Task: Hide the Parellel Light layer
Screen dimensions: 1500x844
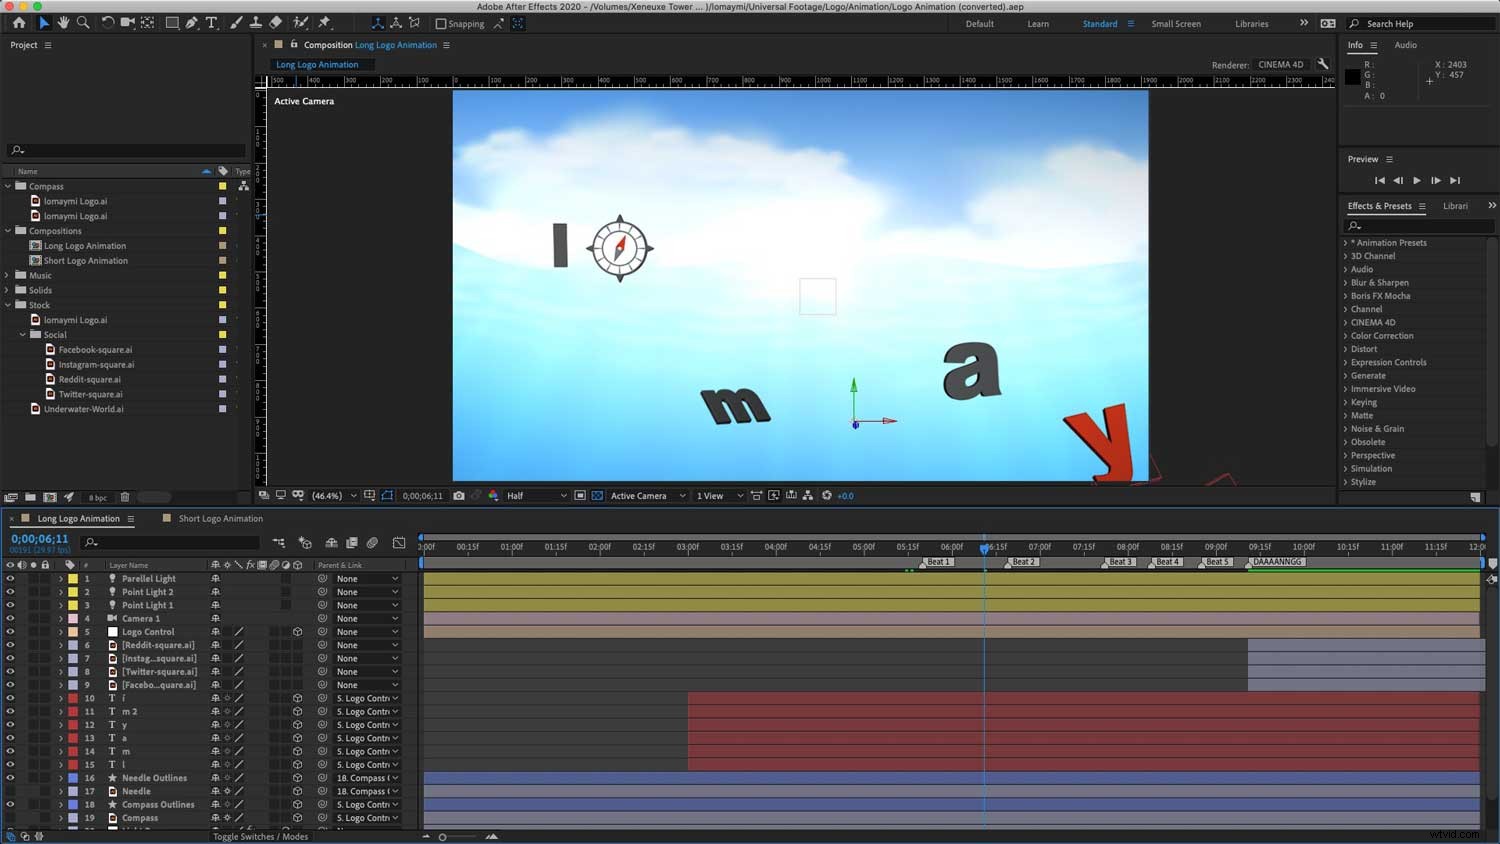Action: click(10, 578)
